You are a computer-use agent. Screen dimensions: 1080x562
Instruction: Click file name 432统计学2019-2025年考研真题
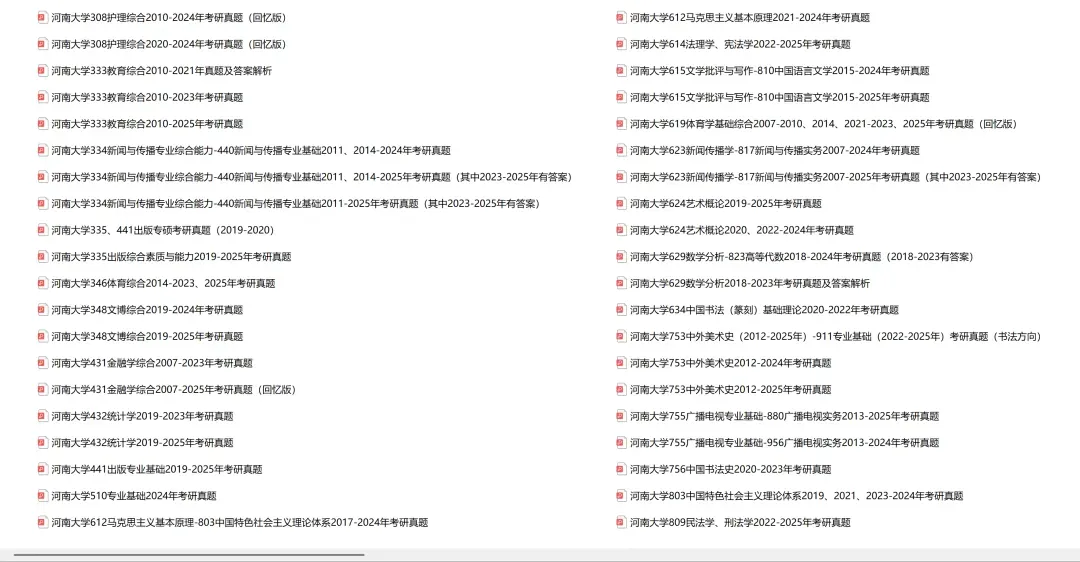143,443
